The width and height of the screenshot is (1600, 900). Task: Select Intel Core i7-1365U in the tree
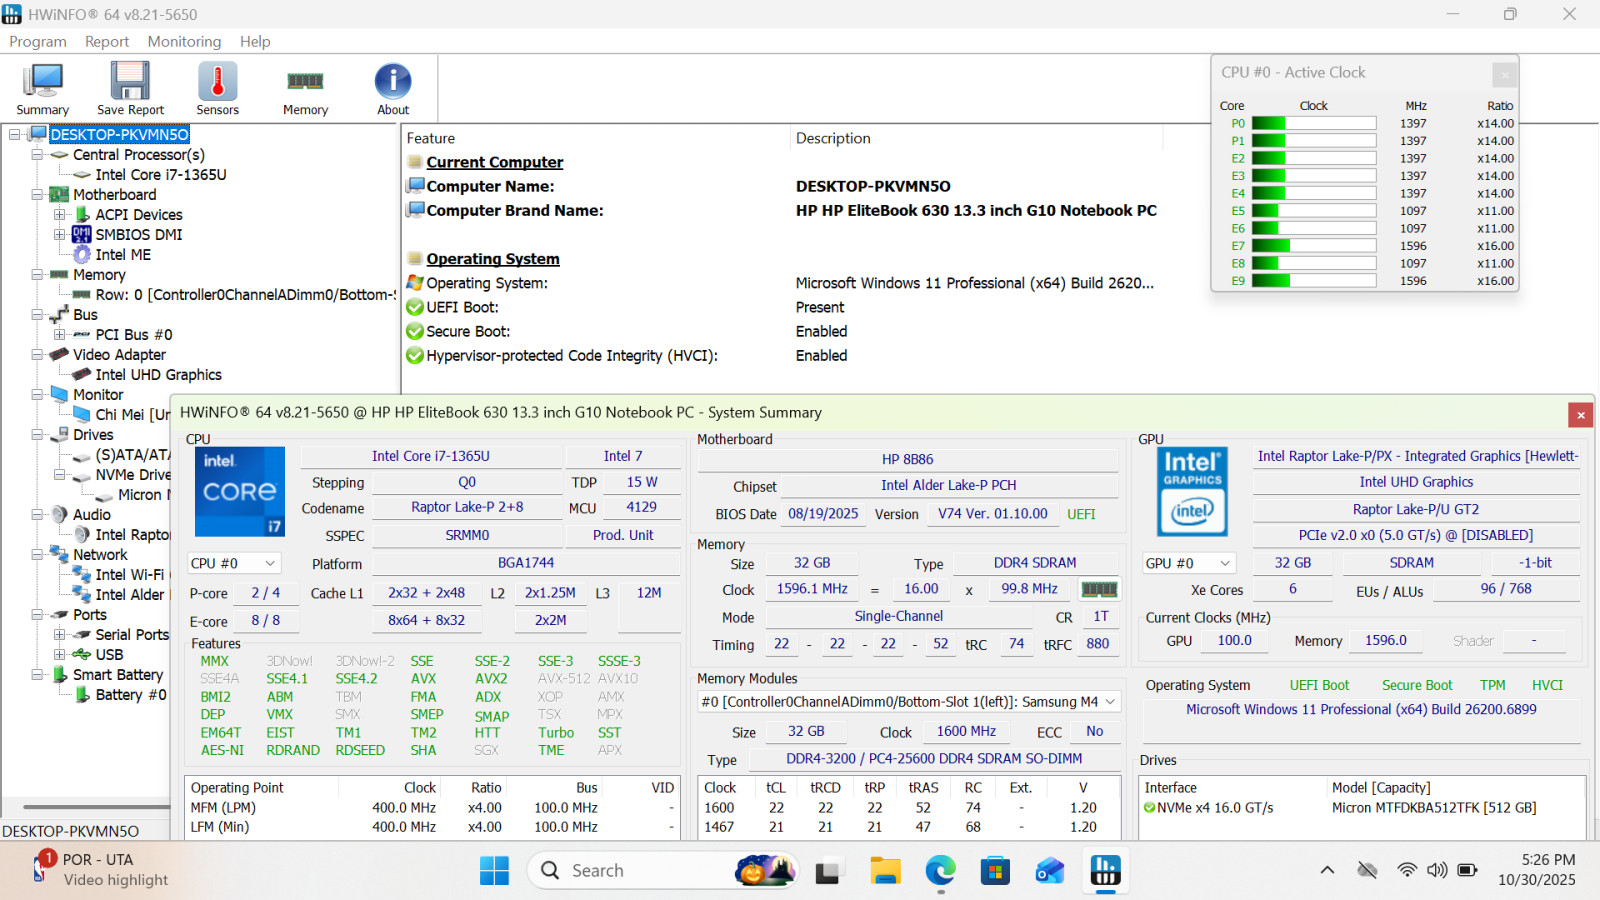[x=161, y=175]
